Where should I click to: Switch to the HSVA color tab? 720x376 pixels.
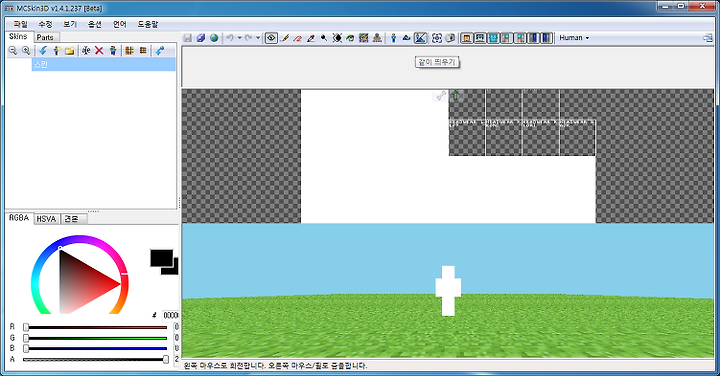coord(46,219)
